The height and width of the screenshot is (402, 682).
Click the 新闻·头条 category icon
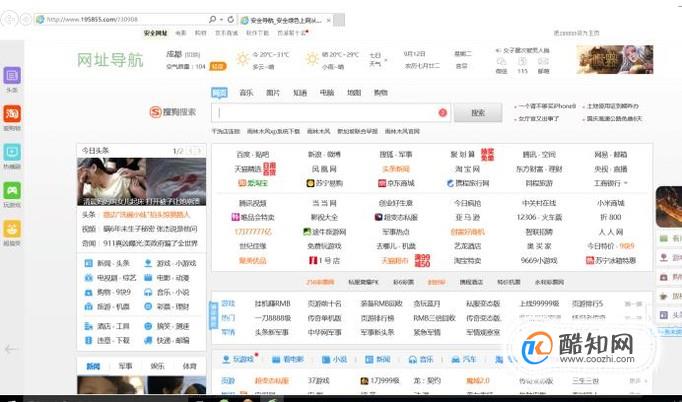(88, 263)
